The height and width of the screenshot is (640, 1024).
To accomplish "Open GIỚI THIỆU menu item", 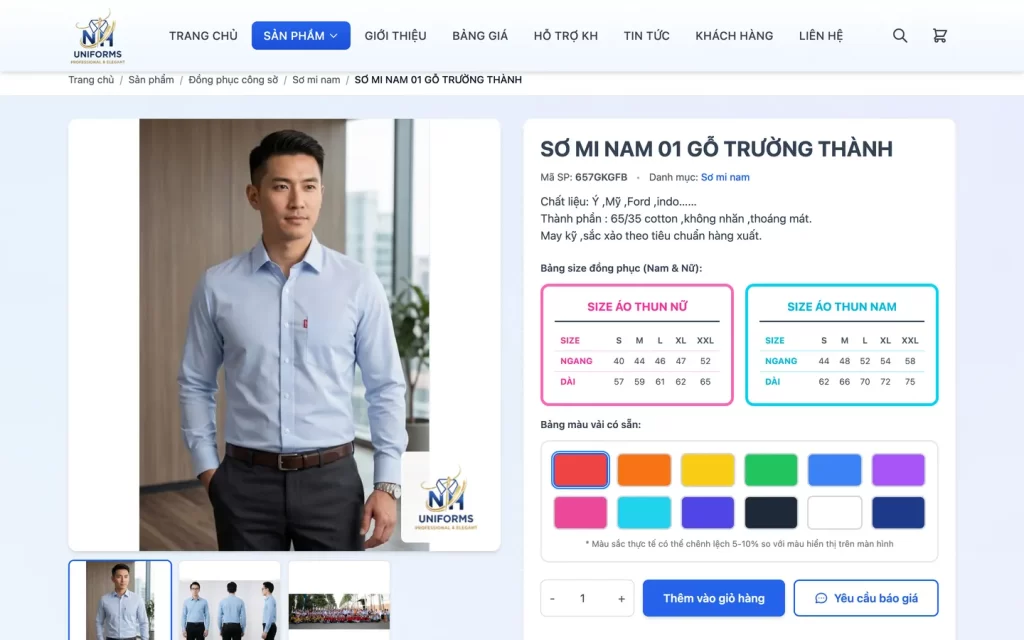I will pos(395,36).
